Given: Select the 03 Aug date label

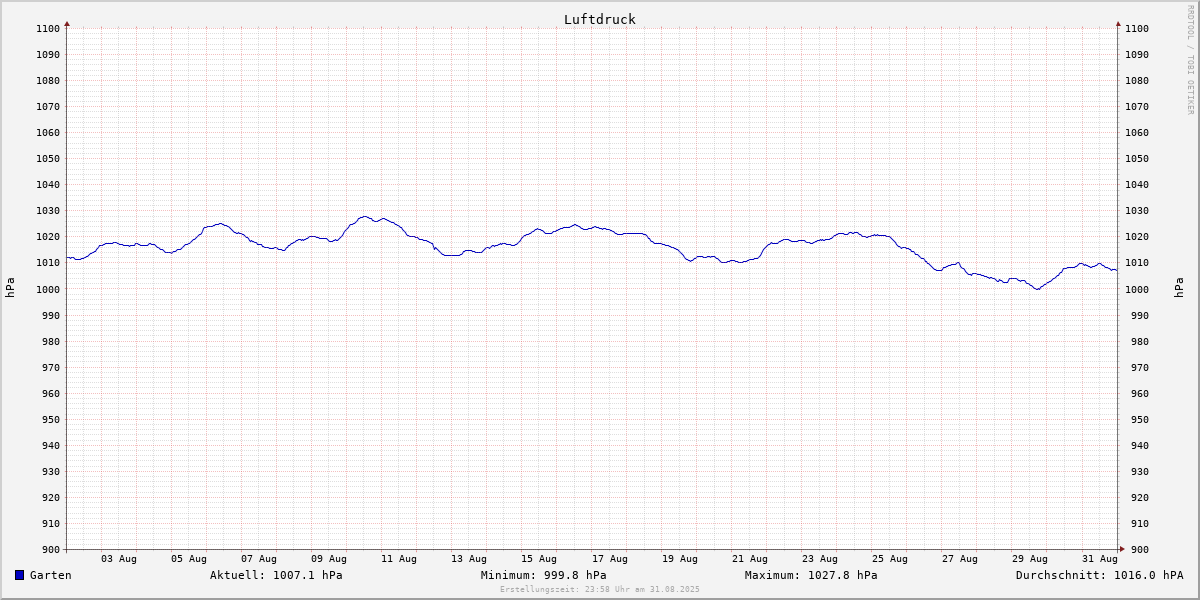Looking at the screenshot, I should [119, 559].
